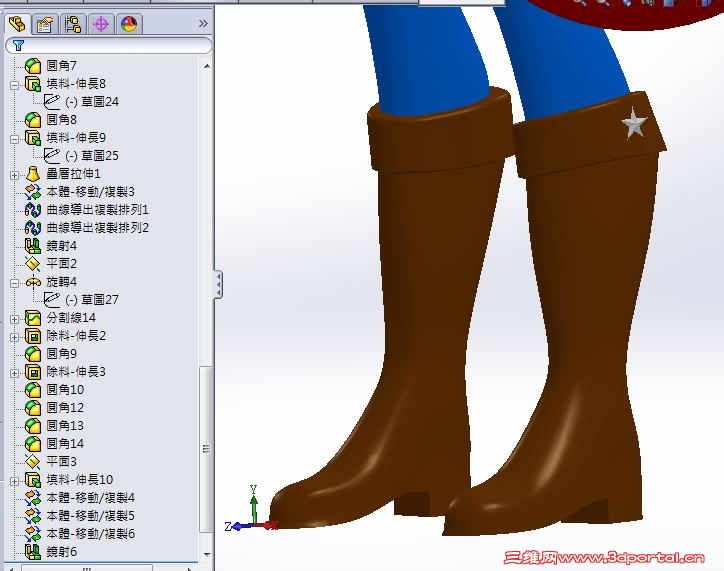
Task: Select the 本體-移動/複製4 icon
Action: [33, 498]
